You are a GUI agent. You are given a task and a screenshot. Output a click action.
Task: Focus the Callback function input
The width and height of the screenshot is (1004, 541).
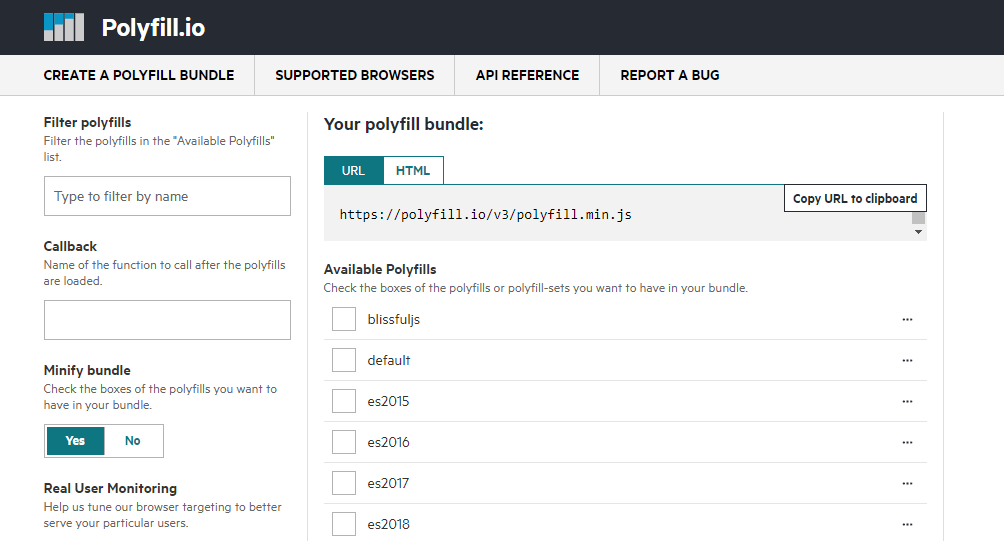[167, 320]
